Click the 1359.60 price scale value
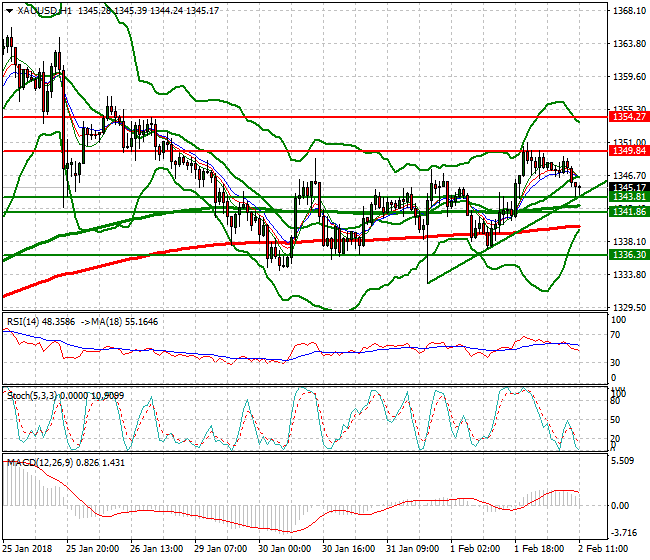Image resolution: width=650 pixels, height=560 pixels. (629, 77)
